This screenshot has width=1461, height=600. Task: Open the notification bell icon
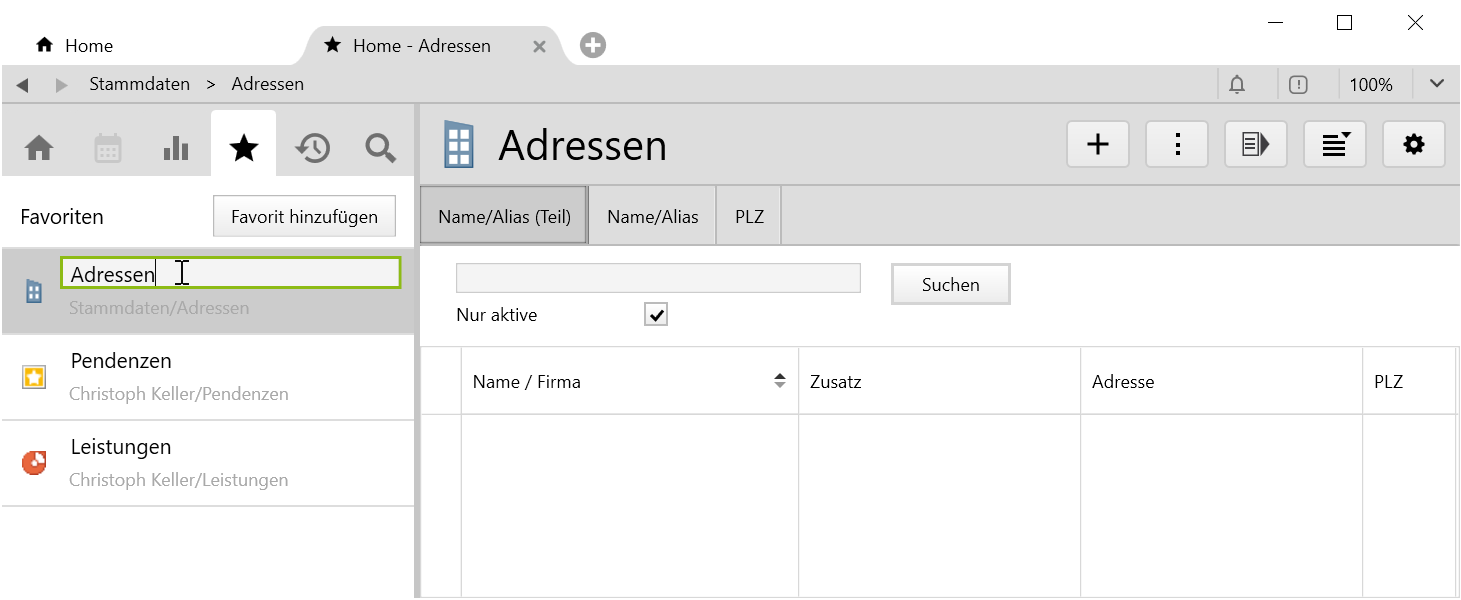point(1237,85)
